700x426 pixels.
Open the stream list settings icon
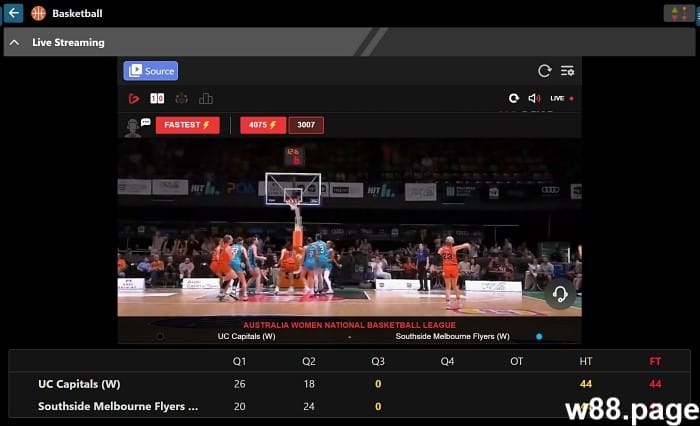[567, 71]
